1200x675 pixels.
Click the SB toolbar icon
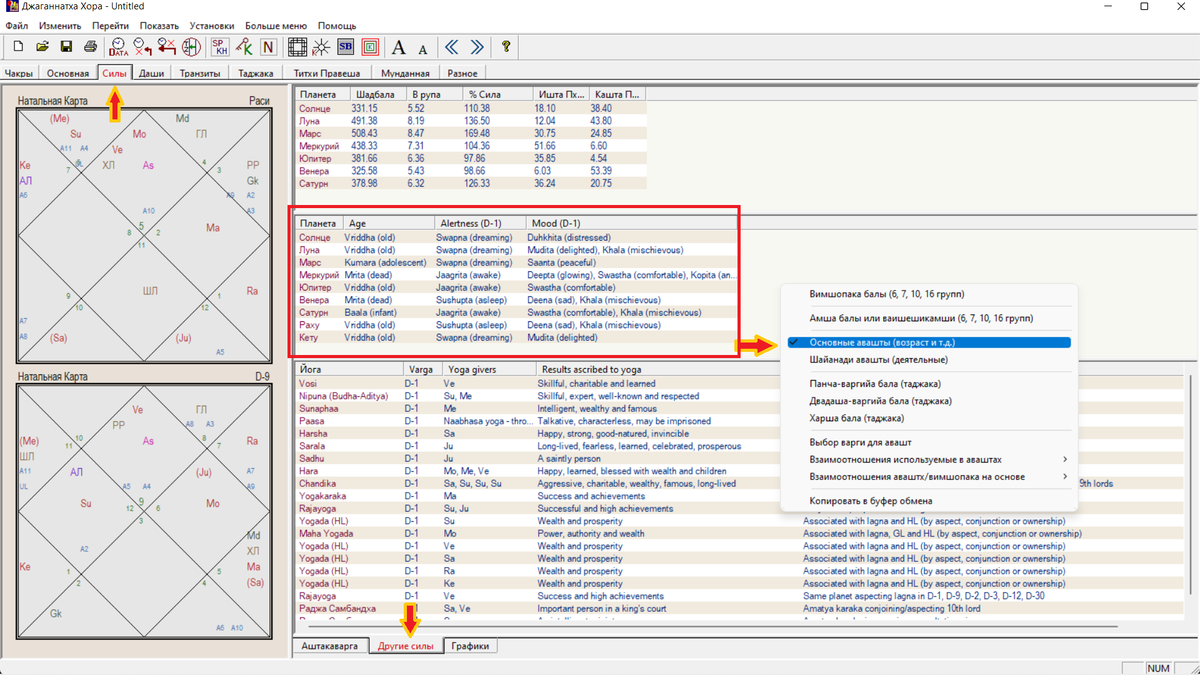tap(345, 46)
